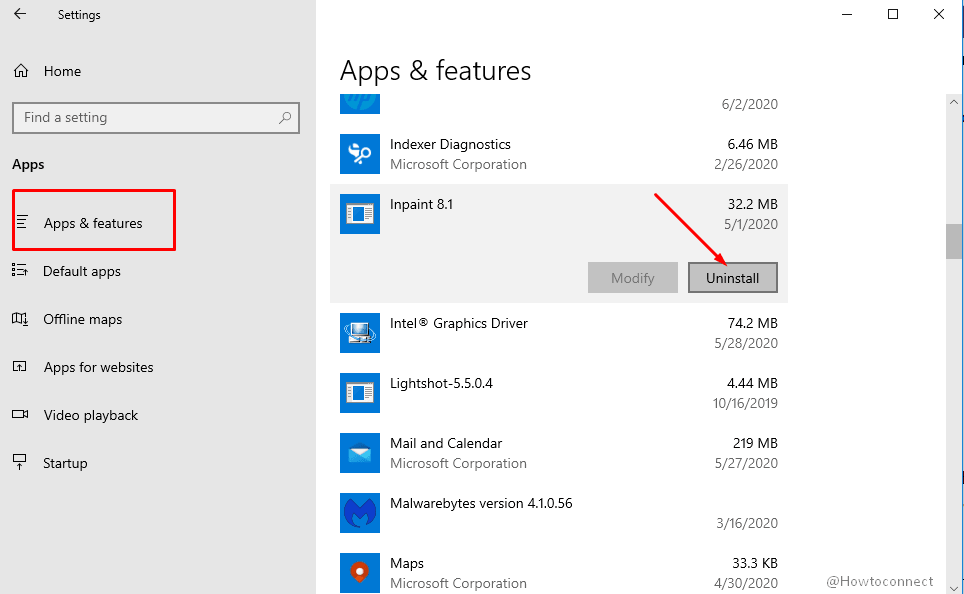
Task: Select the Mail and Calendar entry
Action: pyautogui.click(x=446, y=443)
